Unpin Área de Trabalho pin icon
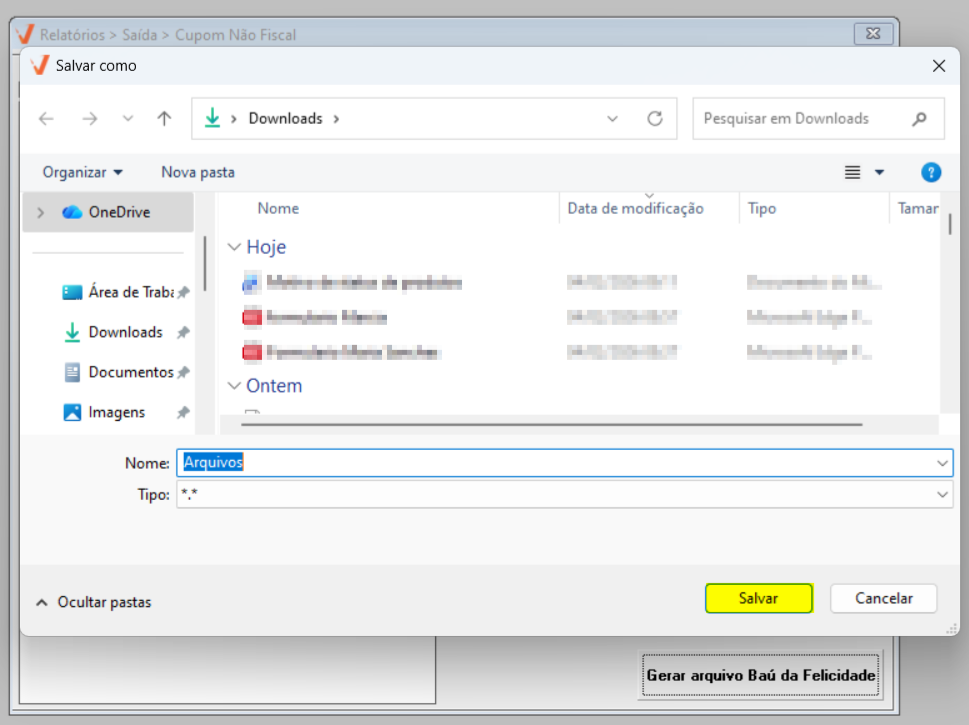The width and height of the screenshot is (969, 725). coord(183,292)
